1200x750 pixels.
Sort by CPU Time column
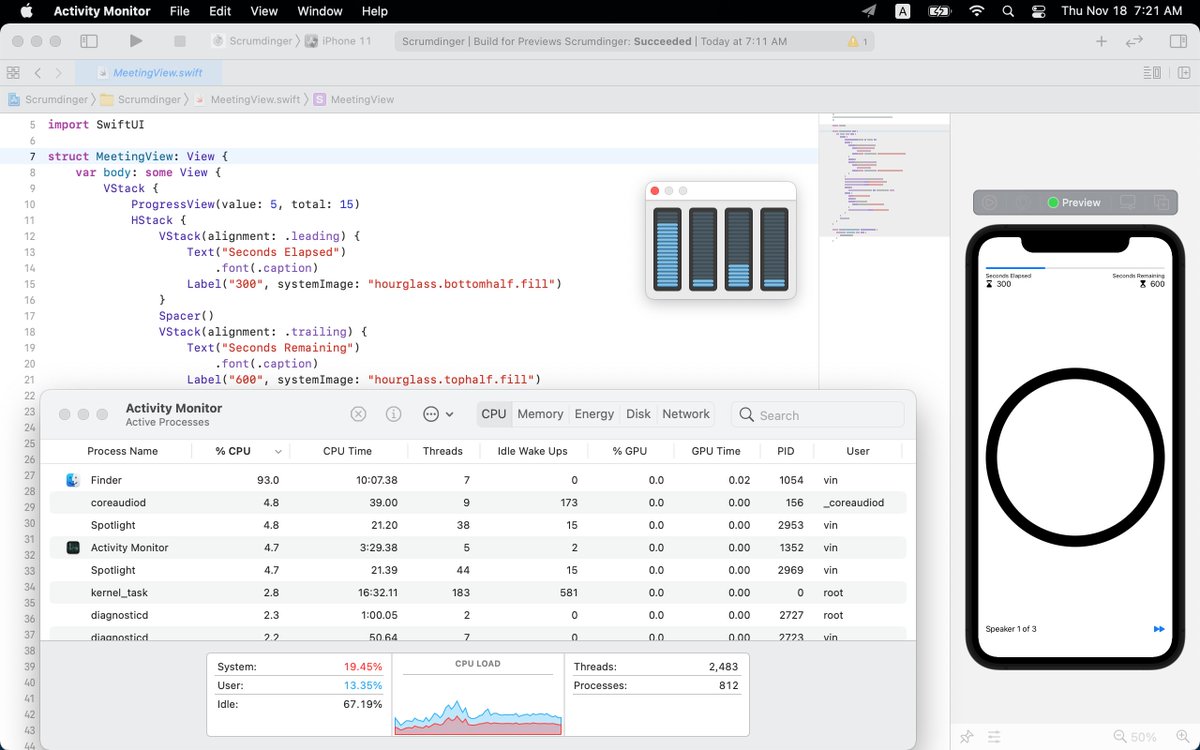coord(347,451)
